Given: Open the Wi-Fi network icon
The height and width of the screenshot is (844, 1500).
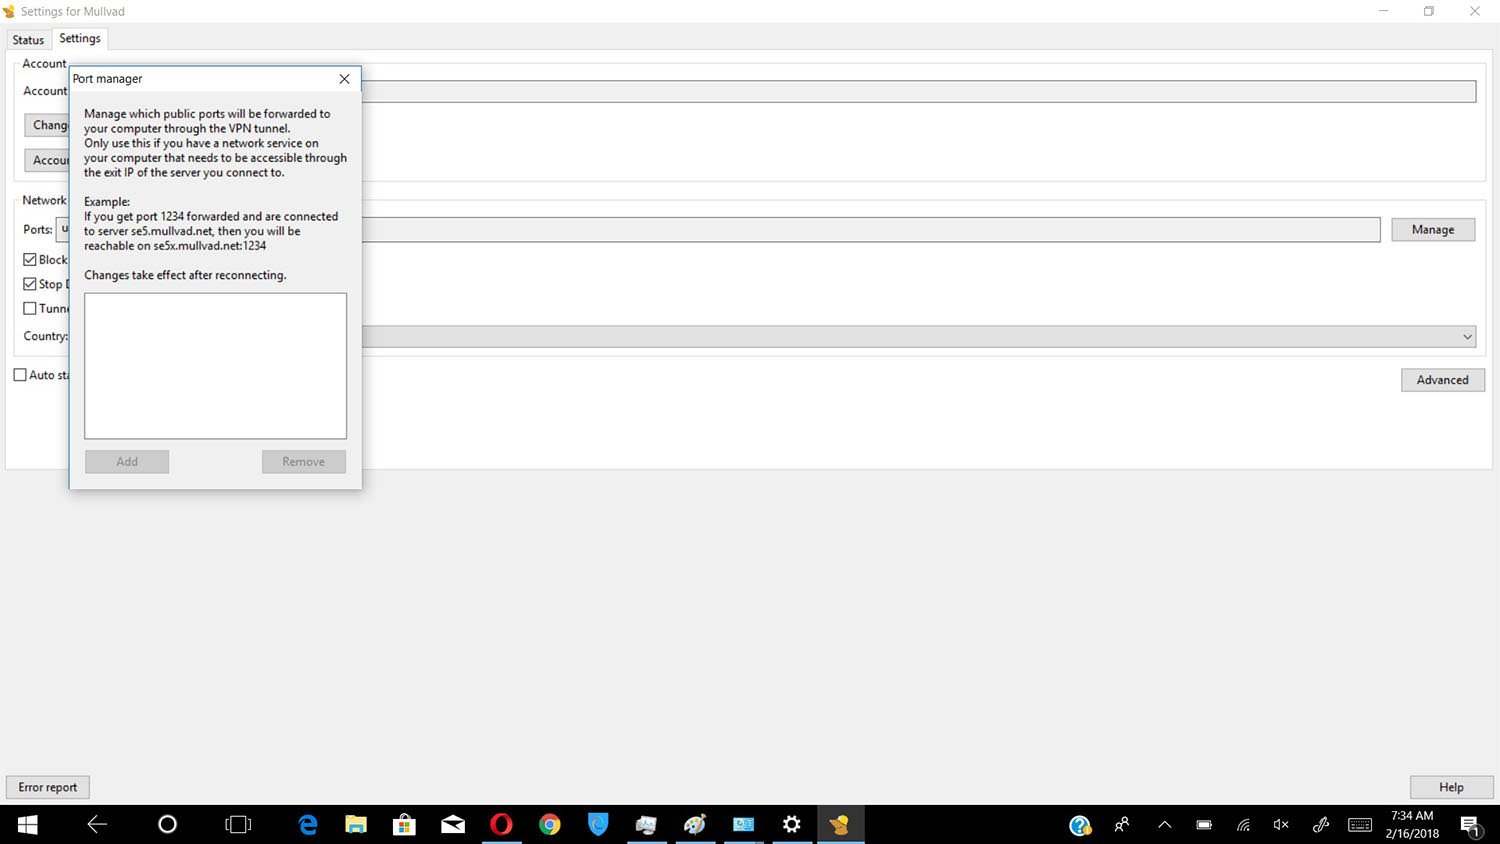Looking at the screenshot, I should [x=1243, y=825].
